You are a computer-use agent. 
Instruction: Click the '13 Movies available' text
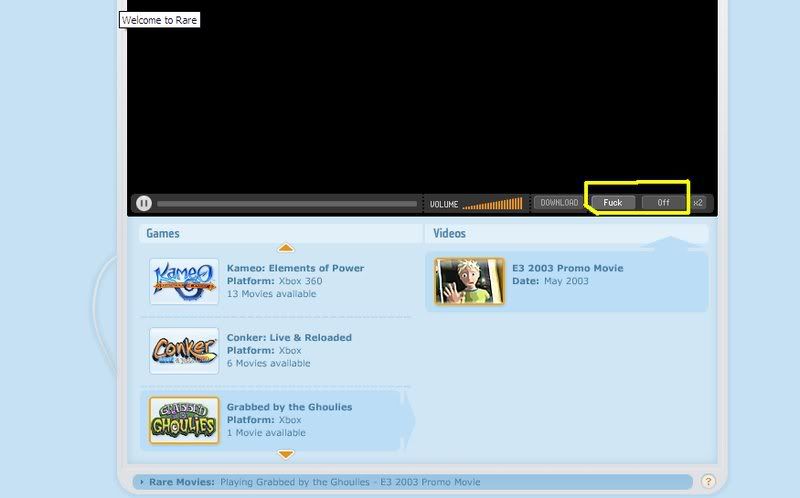(x=271, y=294)
